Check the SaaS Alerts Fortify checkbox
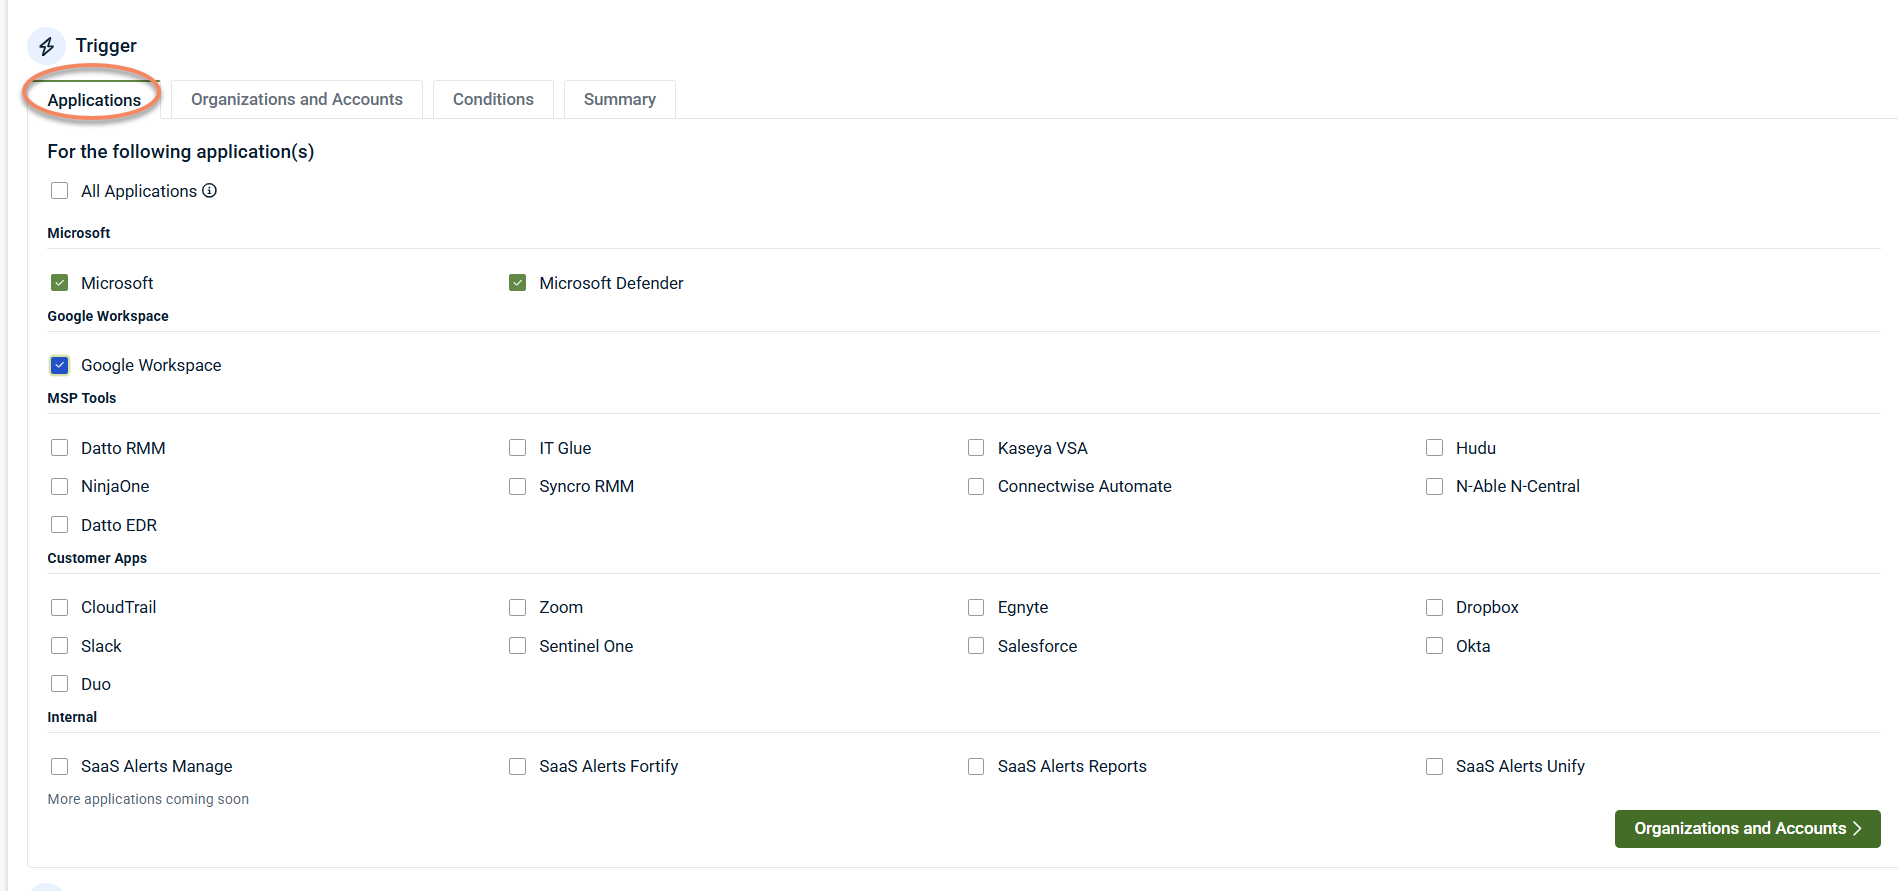This screenshot has height=891, width=1898. pyautogui.click(x=518, y=767)
